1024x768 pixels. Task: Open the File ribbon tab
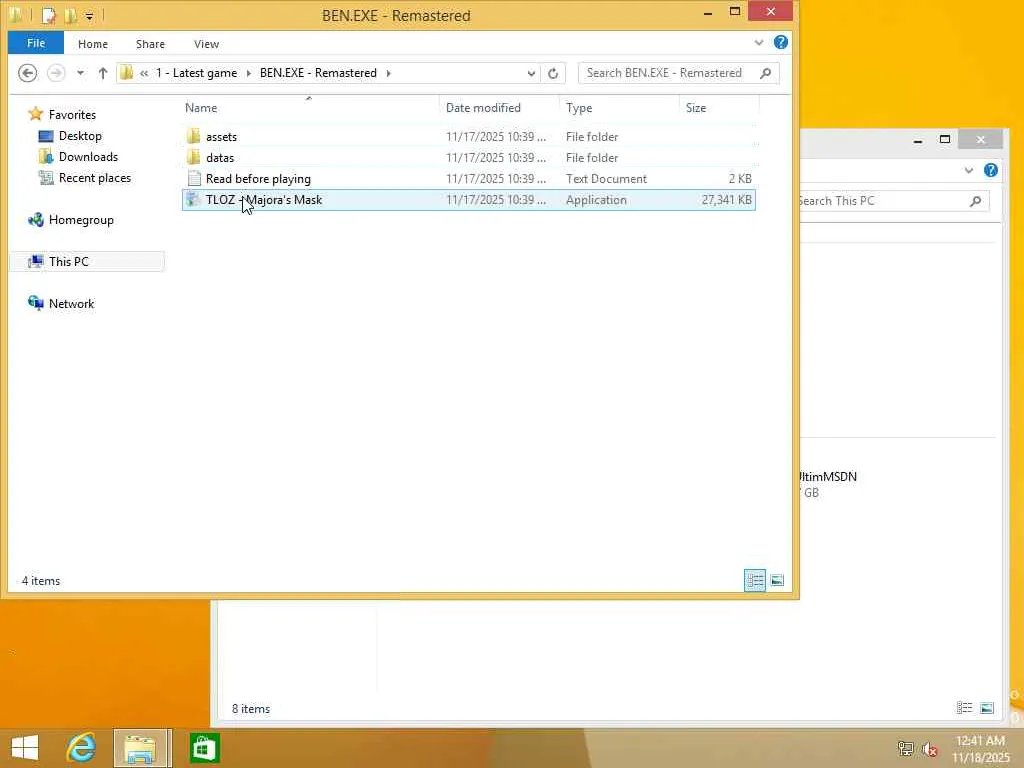(x=36, y=43)
